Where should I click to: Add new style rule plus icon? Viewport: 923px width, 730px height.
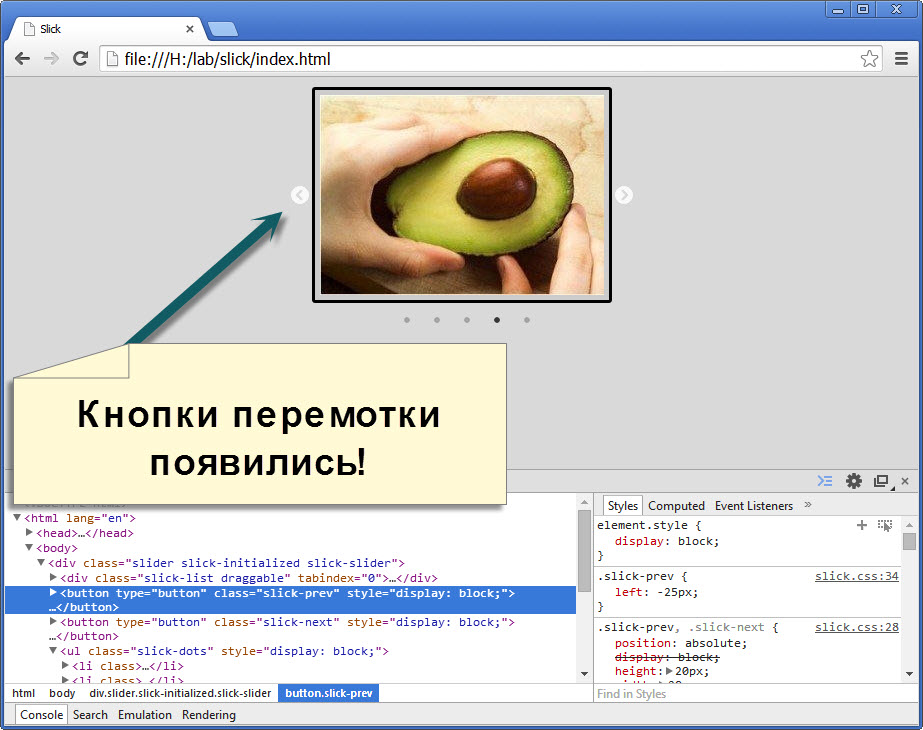coord(862,525)
